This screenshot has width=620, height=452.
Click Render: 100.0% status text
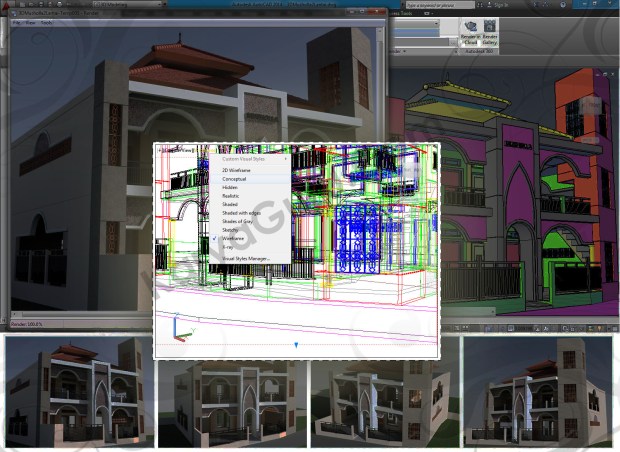(x=26, y=324)
